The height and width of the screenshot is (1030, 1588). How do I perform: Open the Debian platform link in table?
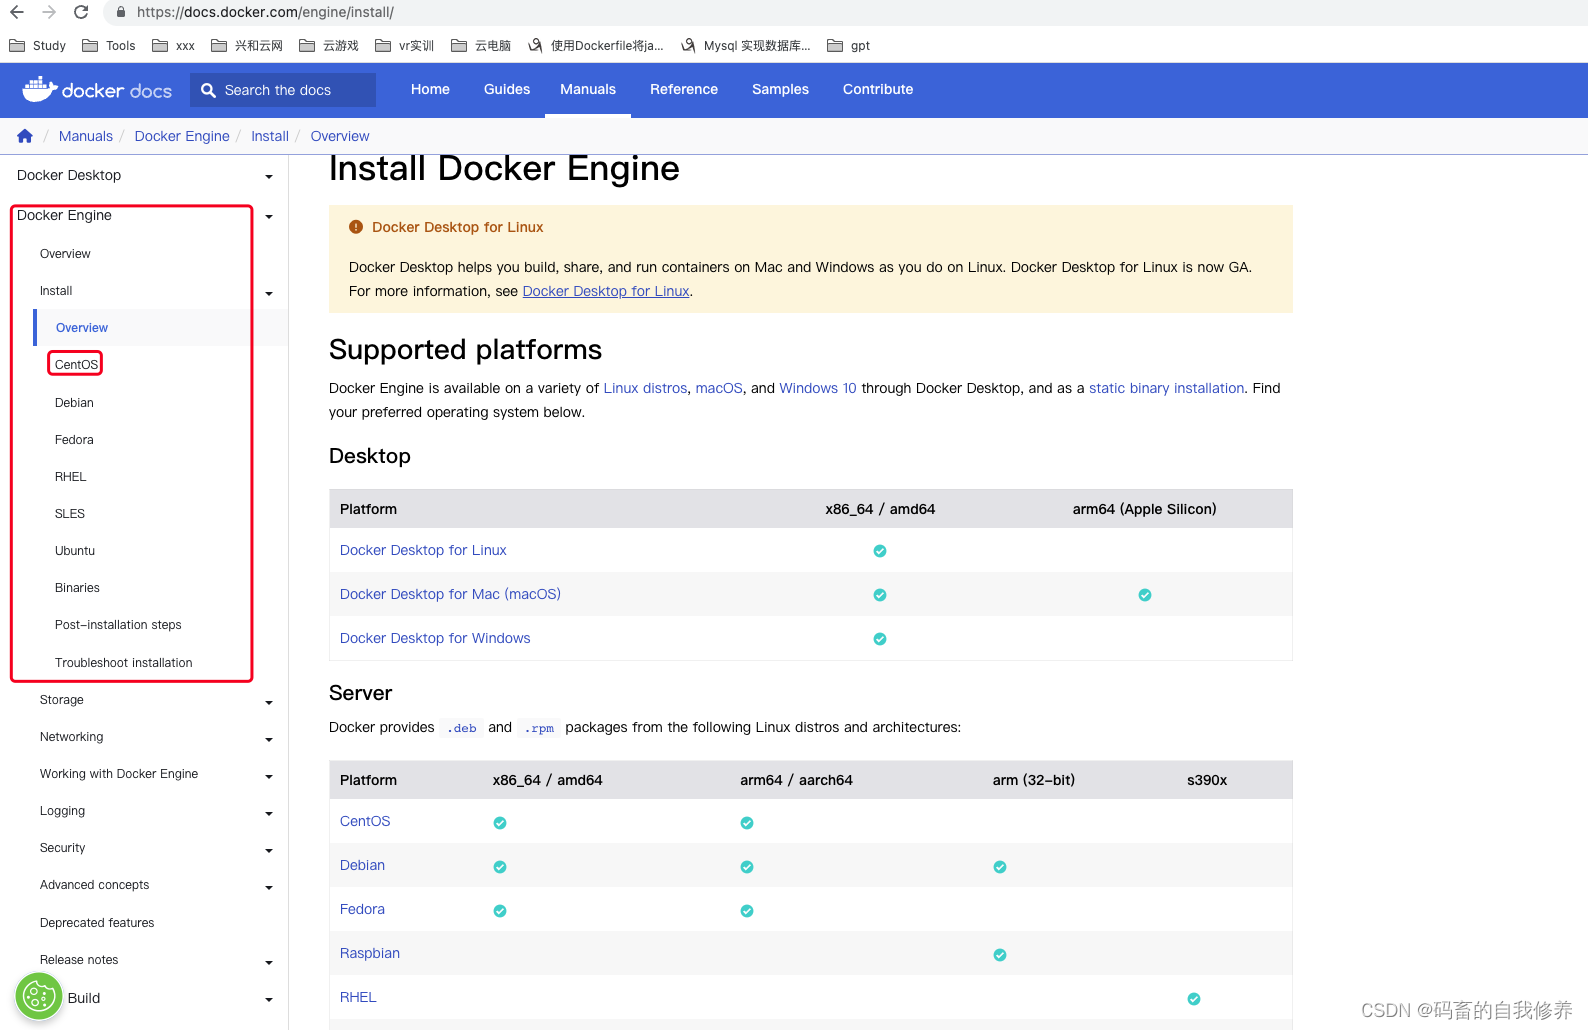click(x=362, y=865)
